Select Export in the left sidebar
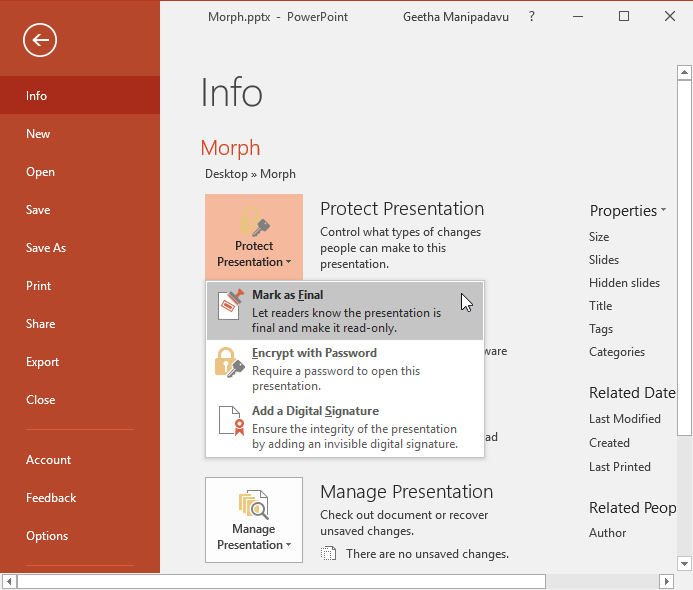Image resolution: width=693 pixels, height=590 pixels. (43, 362)
